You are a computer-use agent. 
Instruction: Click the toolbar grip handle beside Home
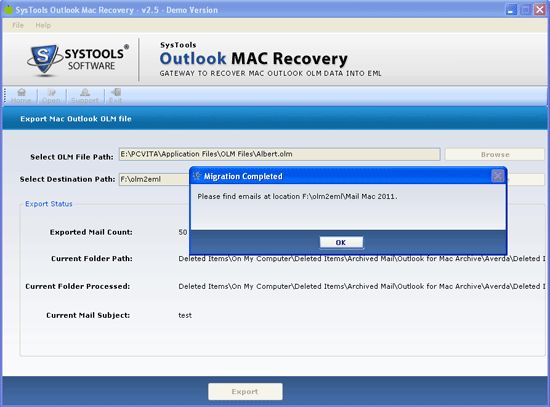5,96
